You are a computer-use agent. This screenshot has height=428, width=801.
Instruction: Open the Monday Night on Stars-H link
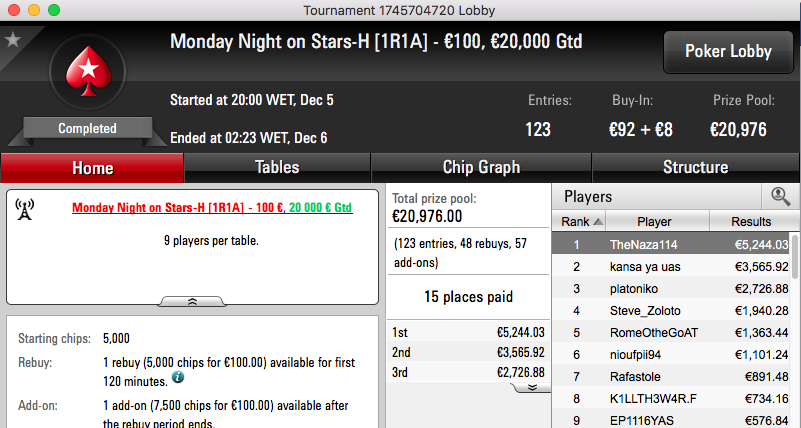tap(212, 207)
